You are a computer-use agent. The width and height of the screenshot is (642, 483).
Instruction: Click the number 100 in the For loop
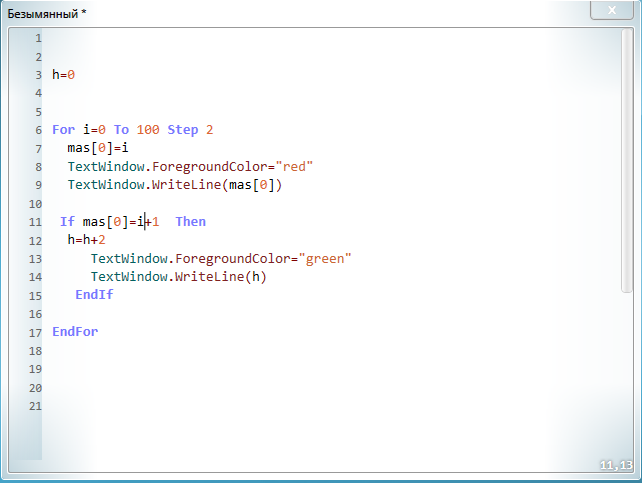click(148, 130)
